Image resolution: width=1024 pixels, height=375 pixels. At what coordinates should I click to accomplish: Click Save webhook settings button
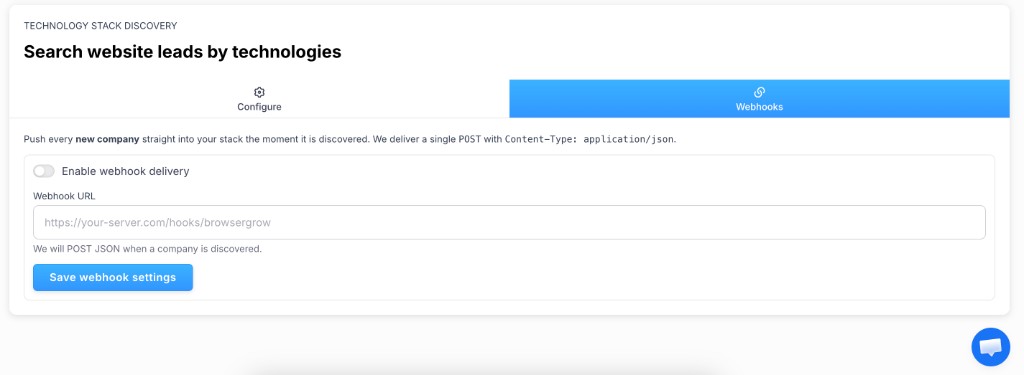tap(113, 277)
